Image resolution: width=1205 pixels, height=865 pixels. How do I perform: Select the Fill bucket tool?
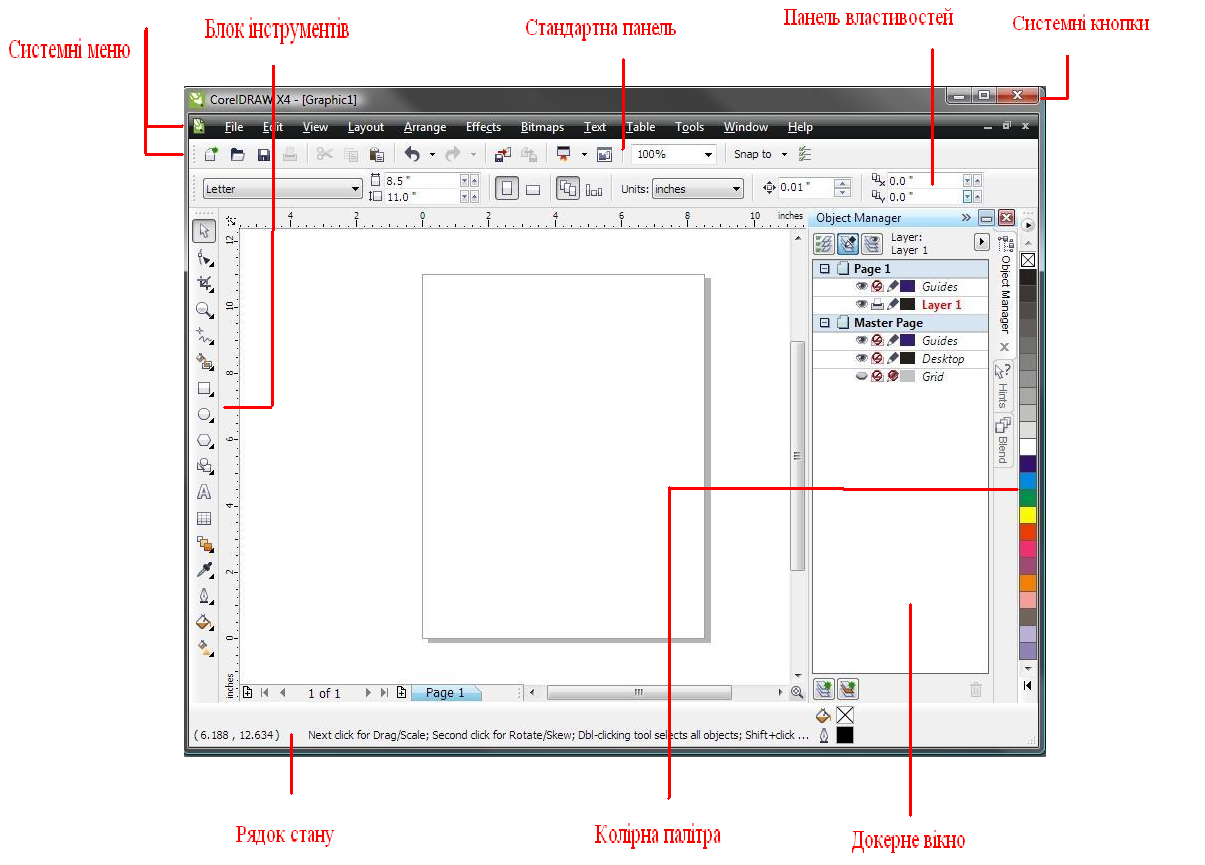click(204, 622)
